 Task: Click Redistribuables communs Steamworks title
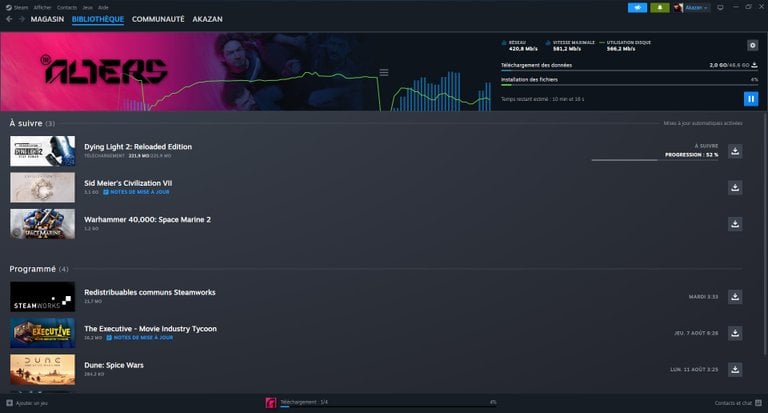point(149,292)
